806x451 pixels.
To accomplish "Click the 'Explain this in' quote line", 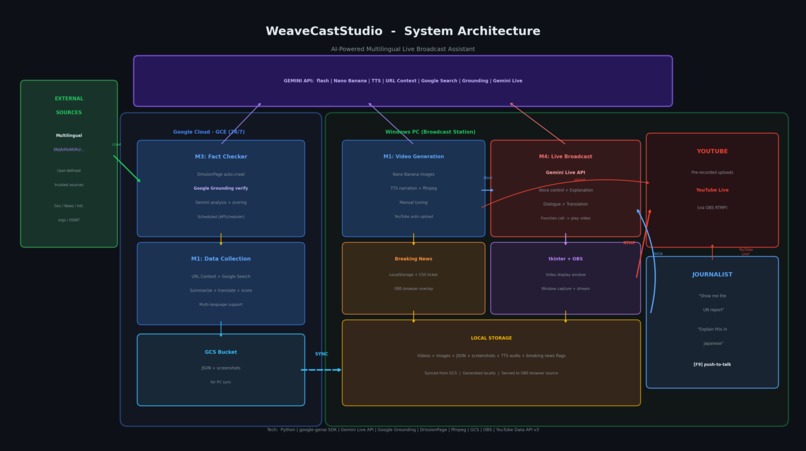I will coord(712,330).
